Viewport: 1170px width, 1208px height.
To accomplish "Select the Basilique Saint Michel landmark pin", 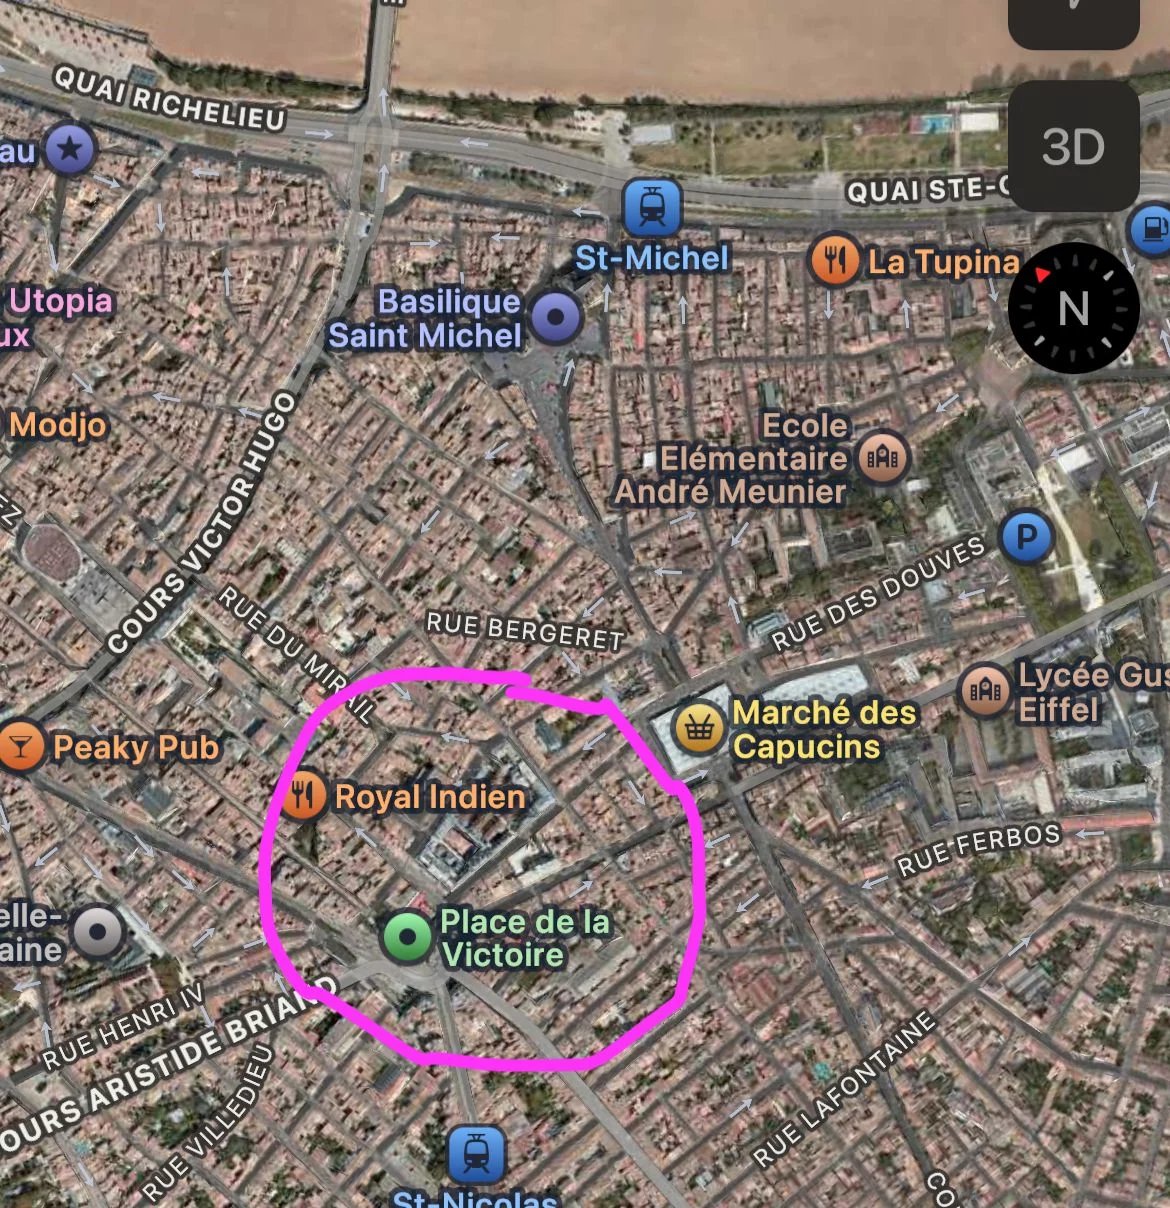I will pyautogui.click(x=556, y=317).
